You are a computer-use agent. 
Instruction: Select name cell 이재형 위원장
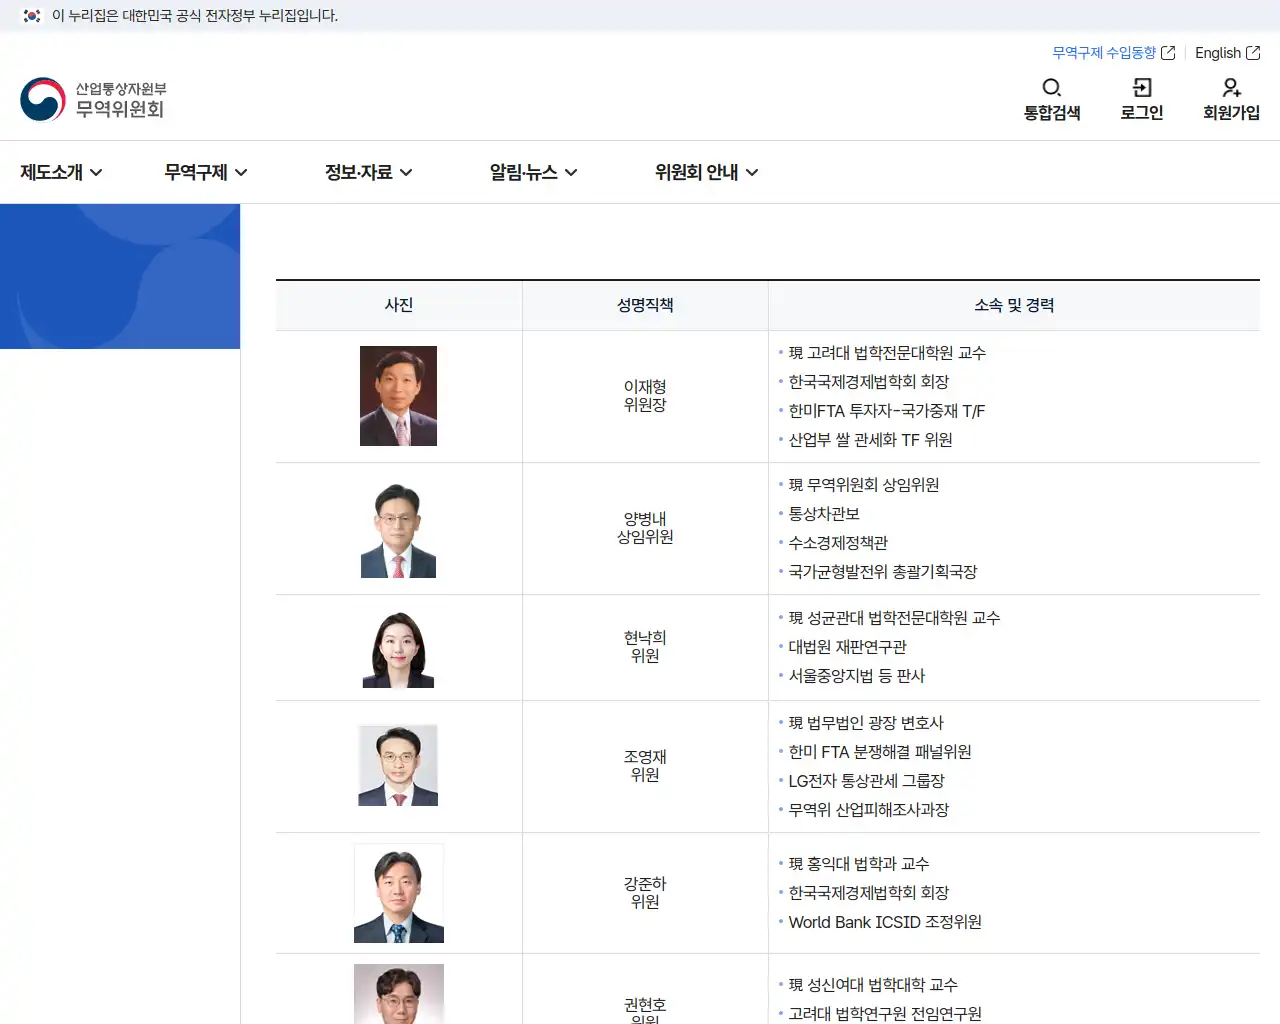645,396
